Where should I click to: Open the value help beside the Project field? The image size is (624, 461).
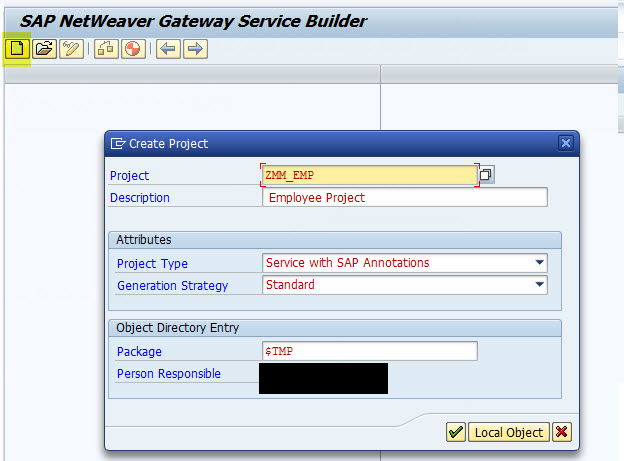(x=486, y=175)
